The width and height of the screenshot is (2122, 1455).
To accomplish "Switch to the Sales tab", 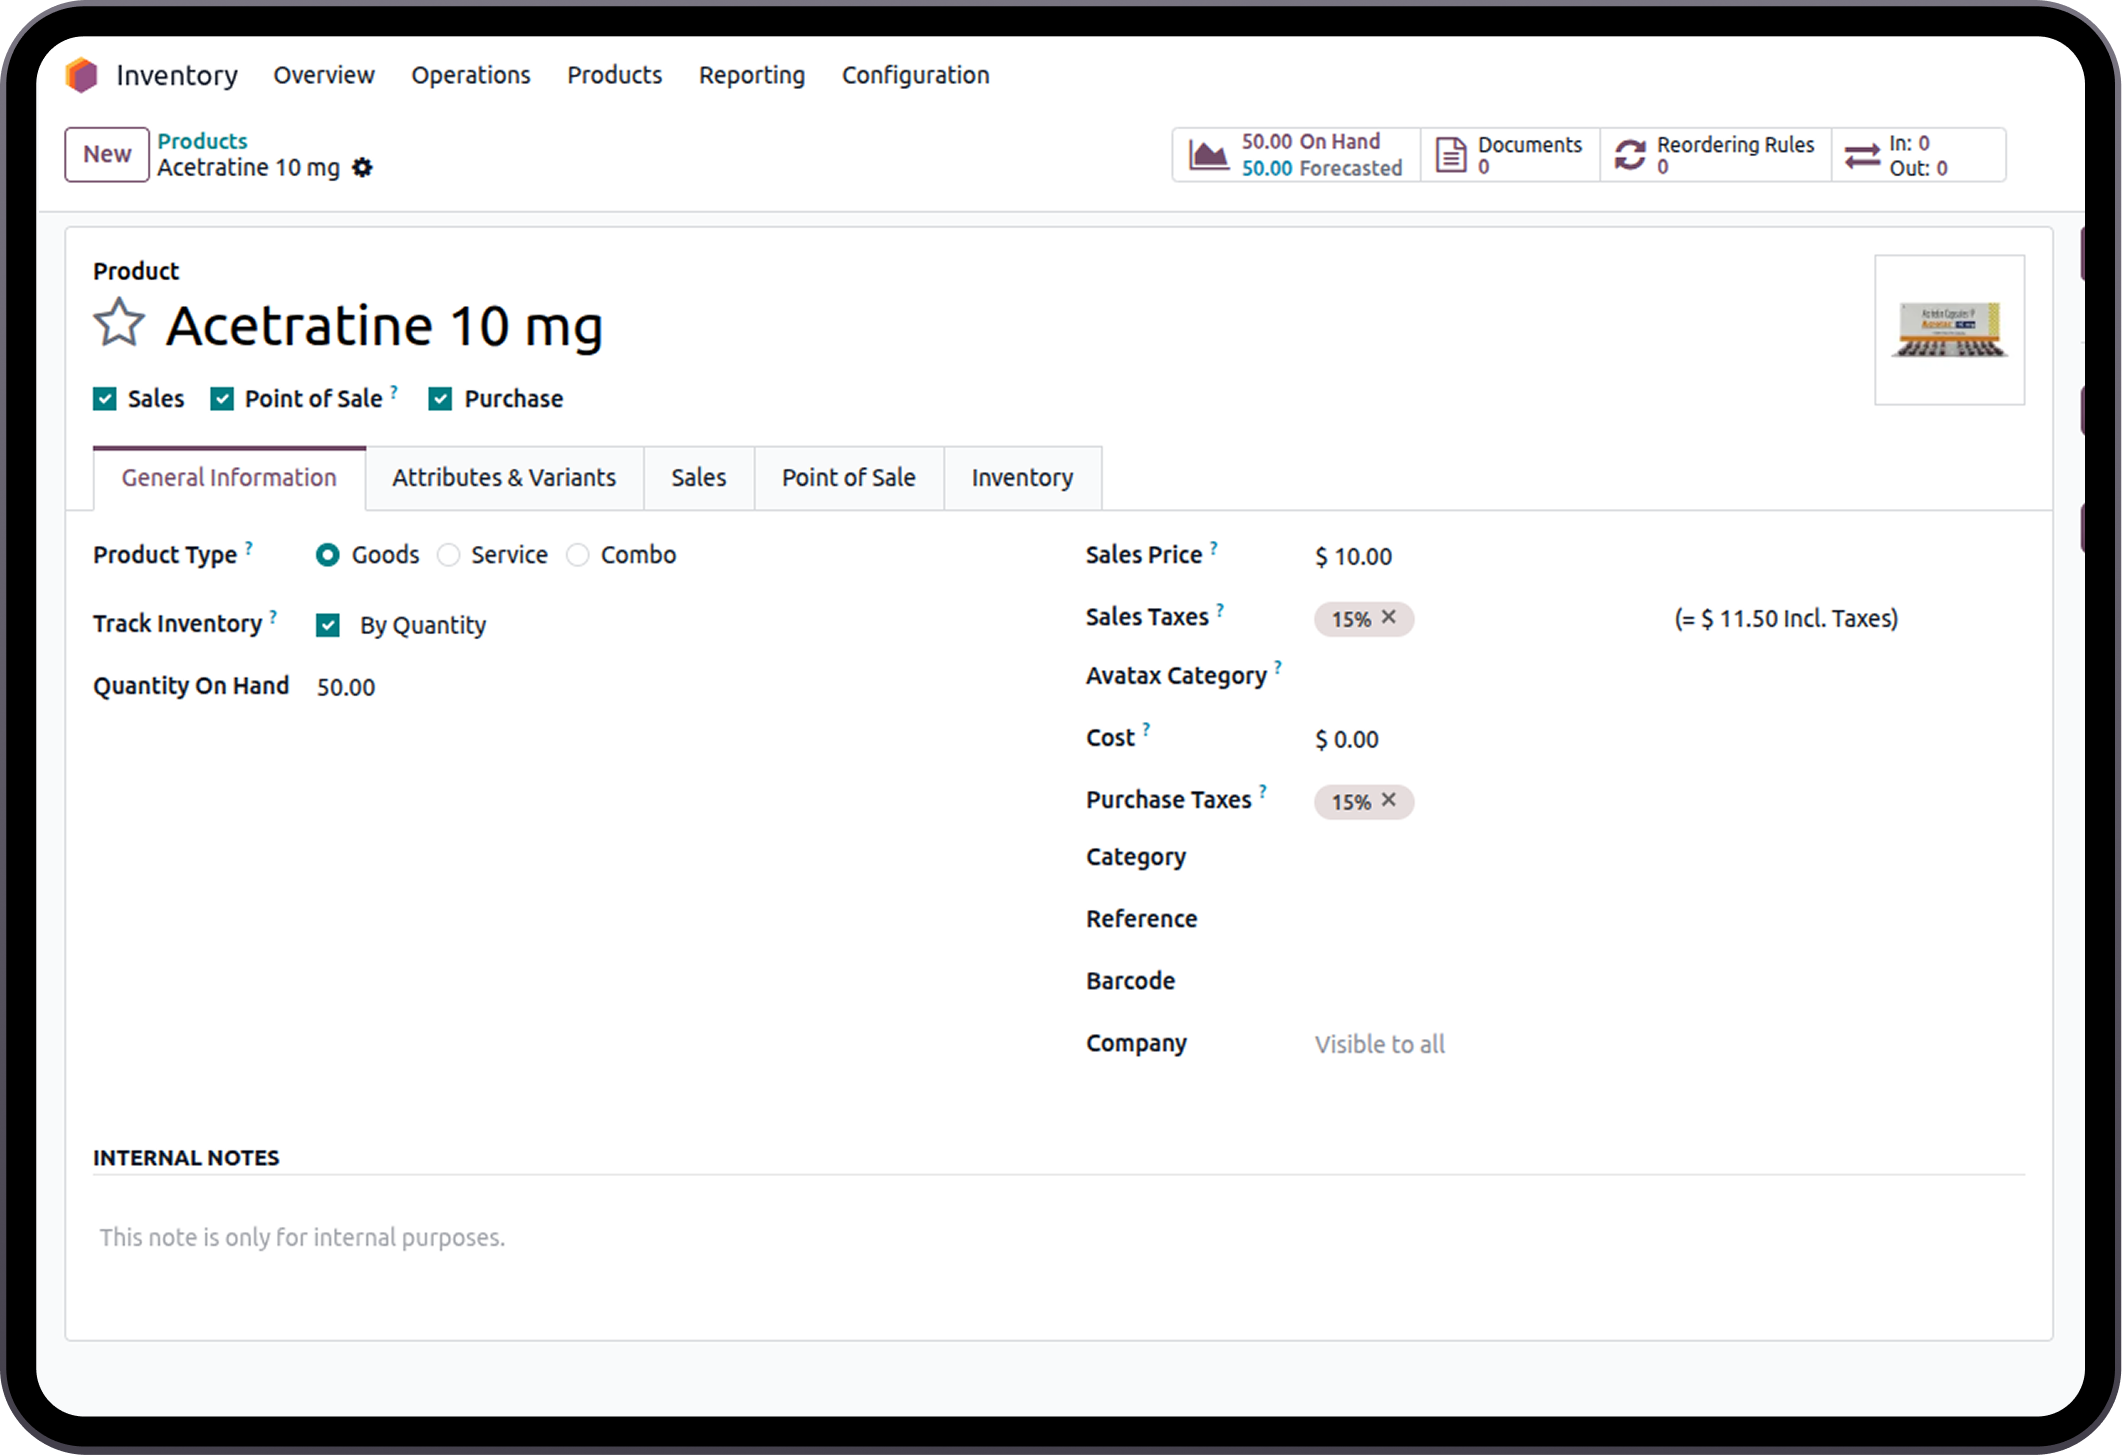I will 699,478.
